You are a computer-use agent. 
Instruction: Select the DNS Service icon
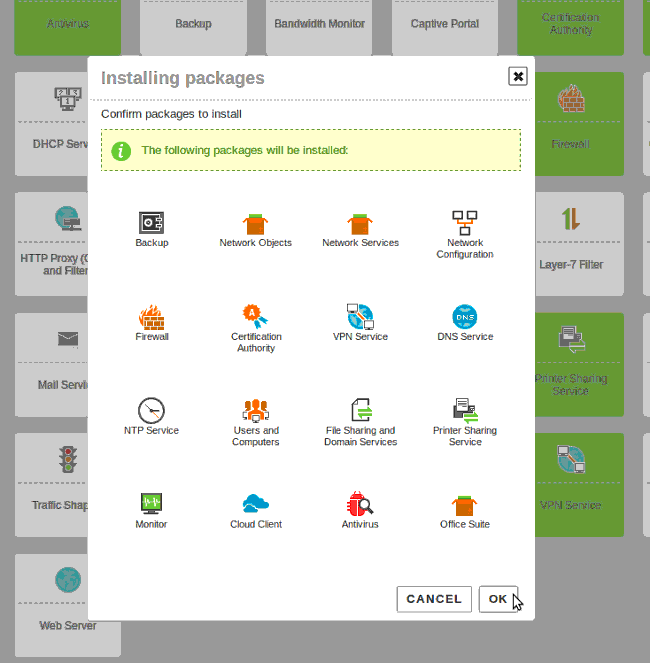tap(465, 317)
